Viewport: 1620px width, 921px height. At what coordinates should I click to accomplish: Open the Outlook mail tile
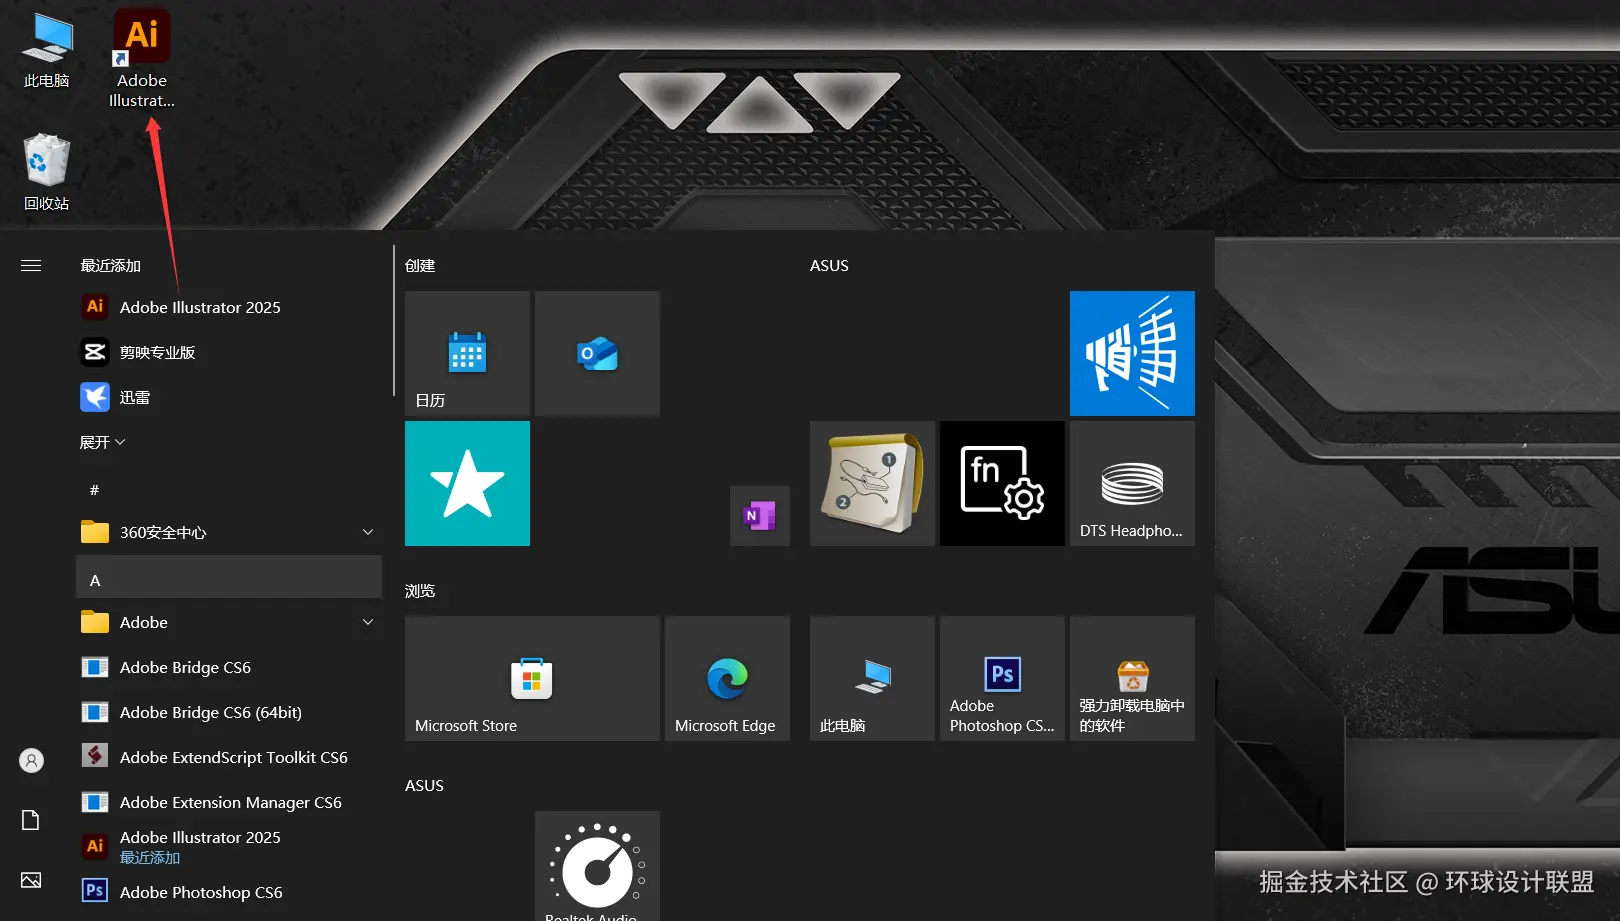597,353
